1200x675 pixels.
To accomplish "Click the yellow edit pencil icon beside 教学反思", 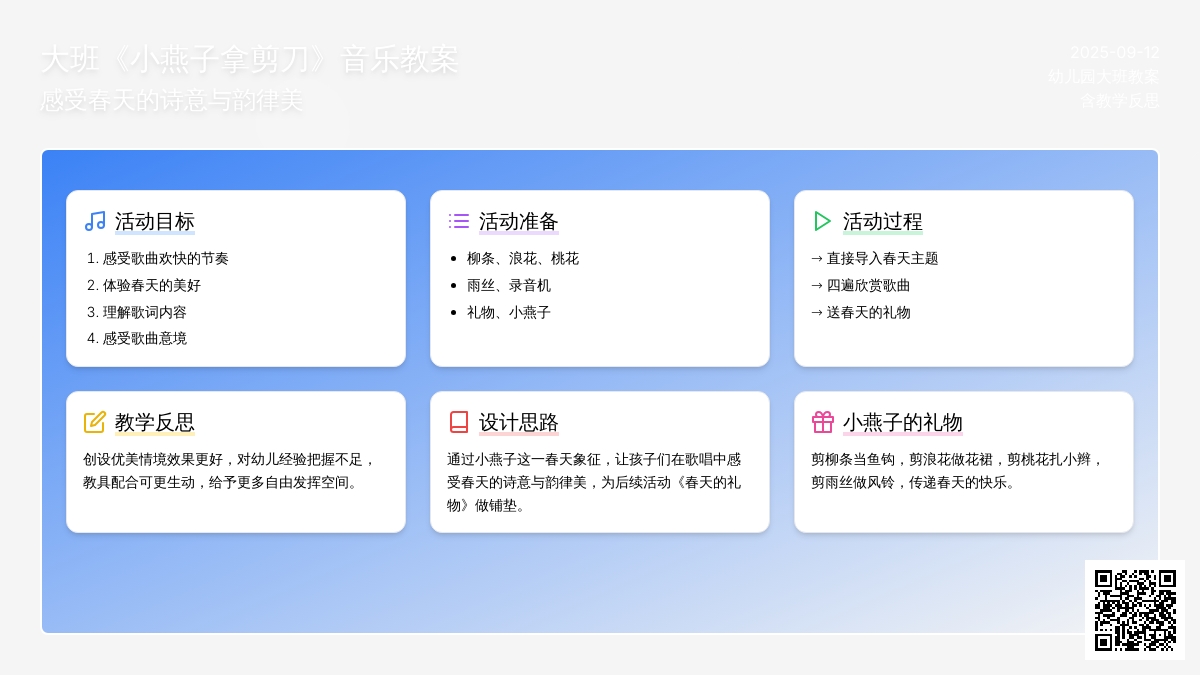I will coord(95,422).
